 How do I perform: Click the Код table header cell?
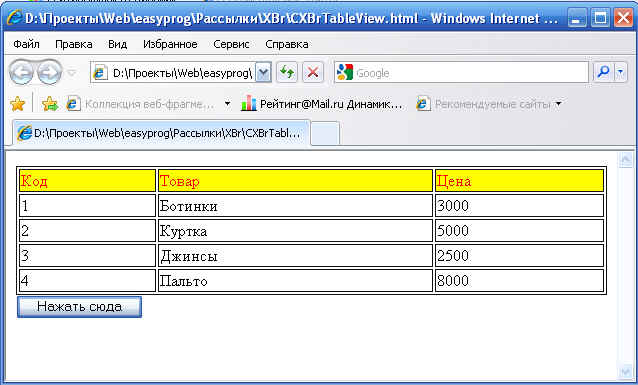pos(87,181)
